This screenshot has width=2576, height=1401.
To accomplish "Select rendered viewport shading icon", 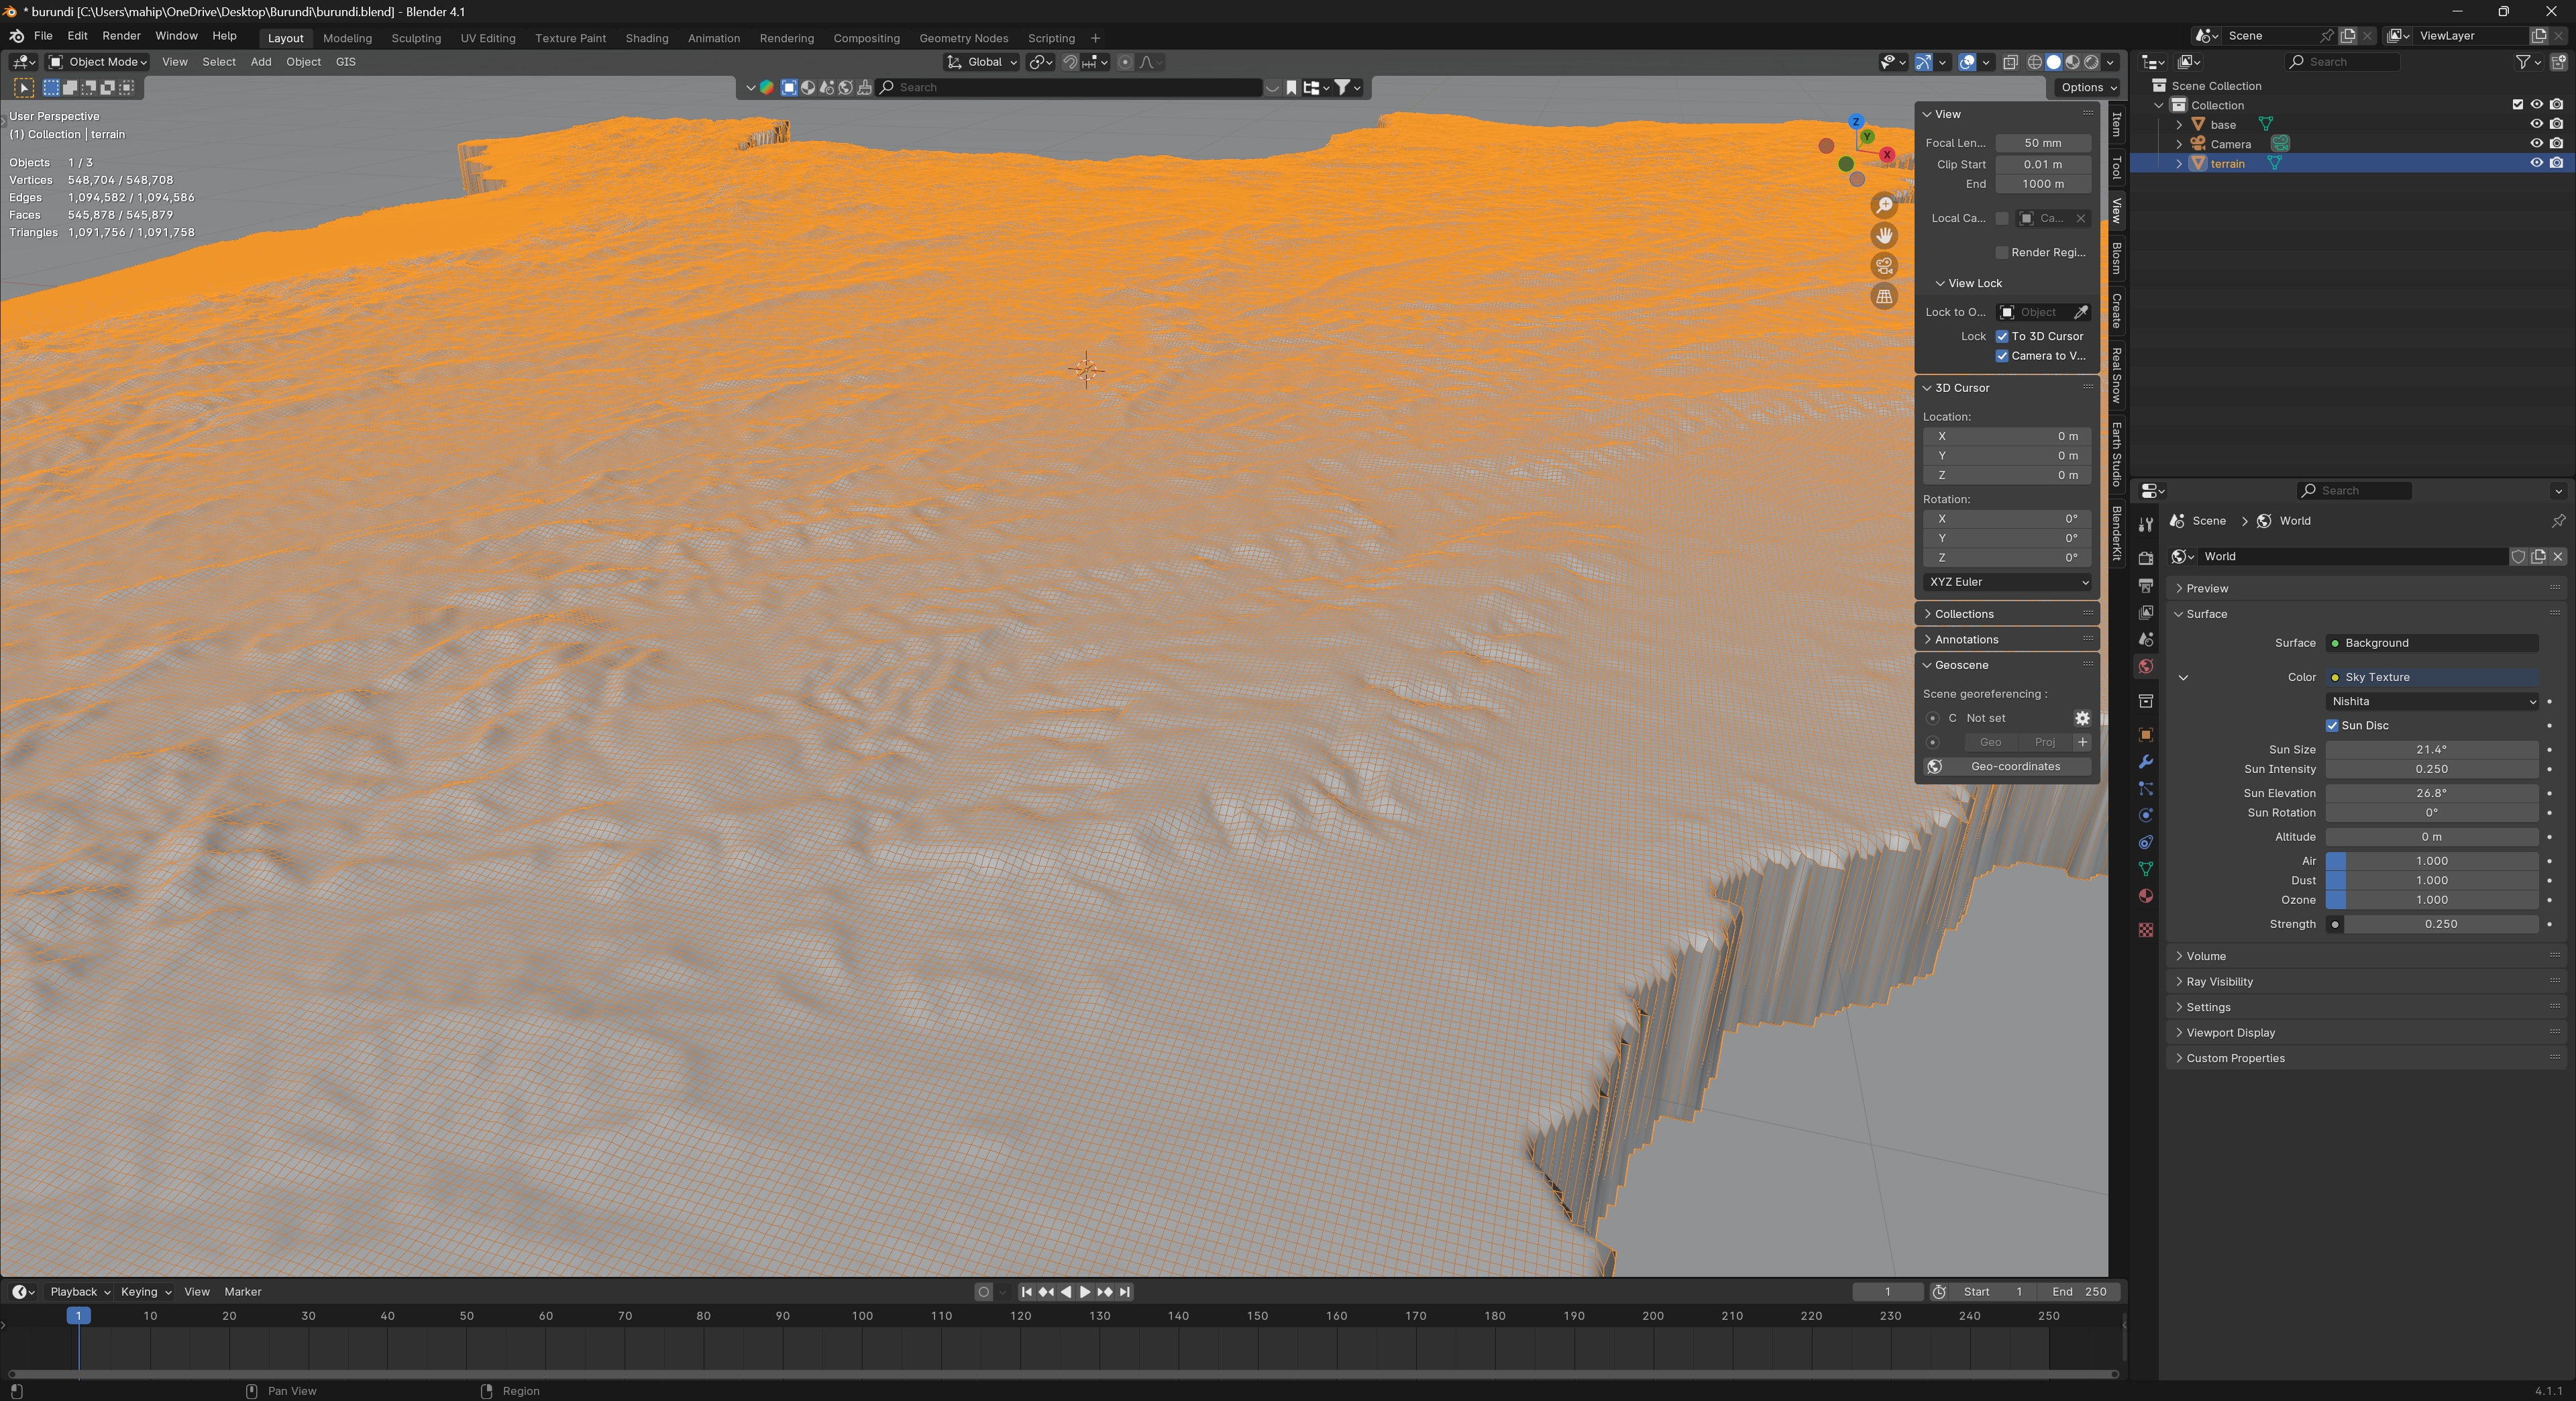I will point(2091,62).
